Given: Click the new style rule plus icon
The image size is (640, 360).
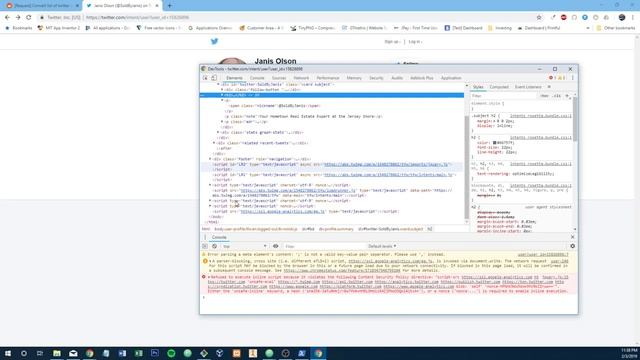Looking at the screenshot, I should (567, 96).
